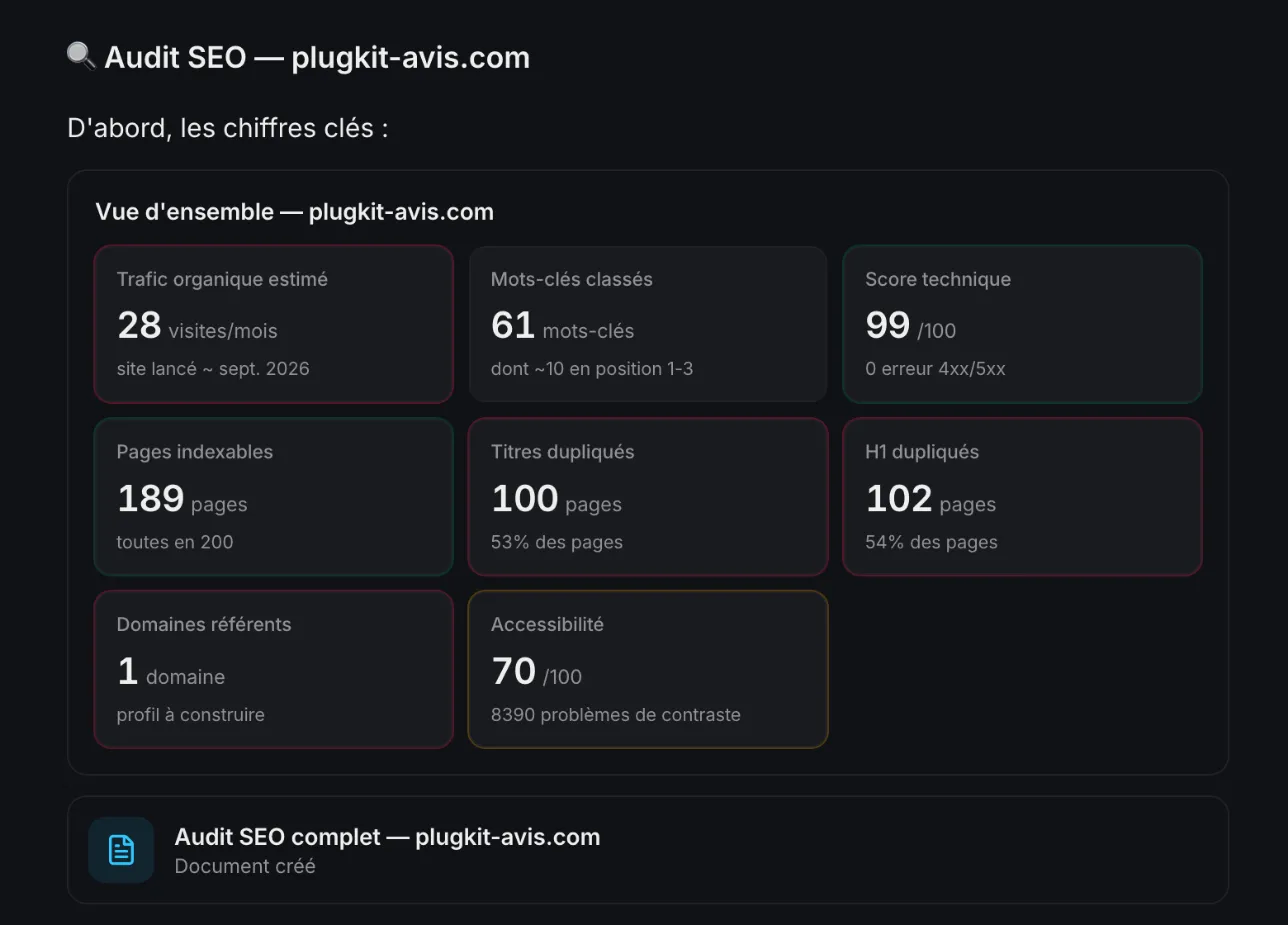Click the "Accessibilité" label

point(547,624)
